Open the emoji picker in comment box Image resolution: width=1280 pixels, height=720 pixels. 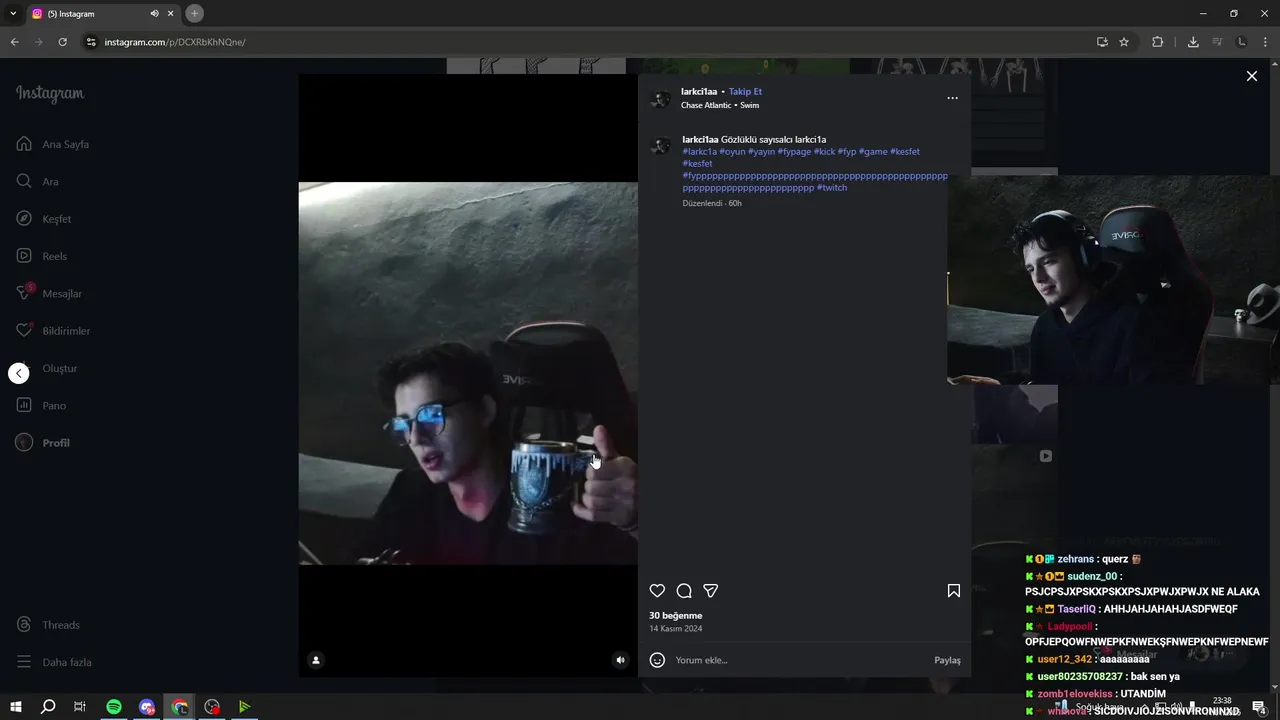pyautogui.click(x=657, y=660)
